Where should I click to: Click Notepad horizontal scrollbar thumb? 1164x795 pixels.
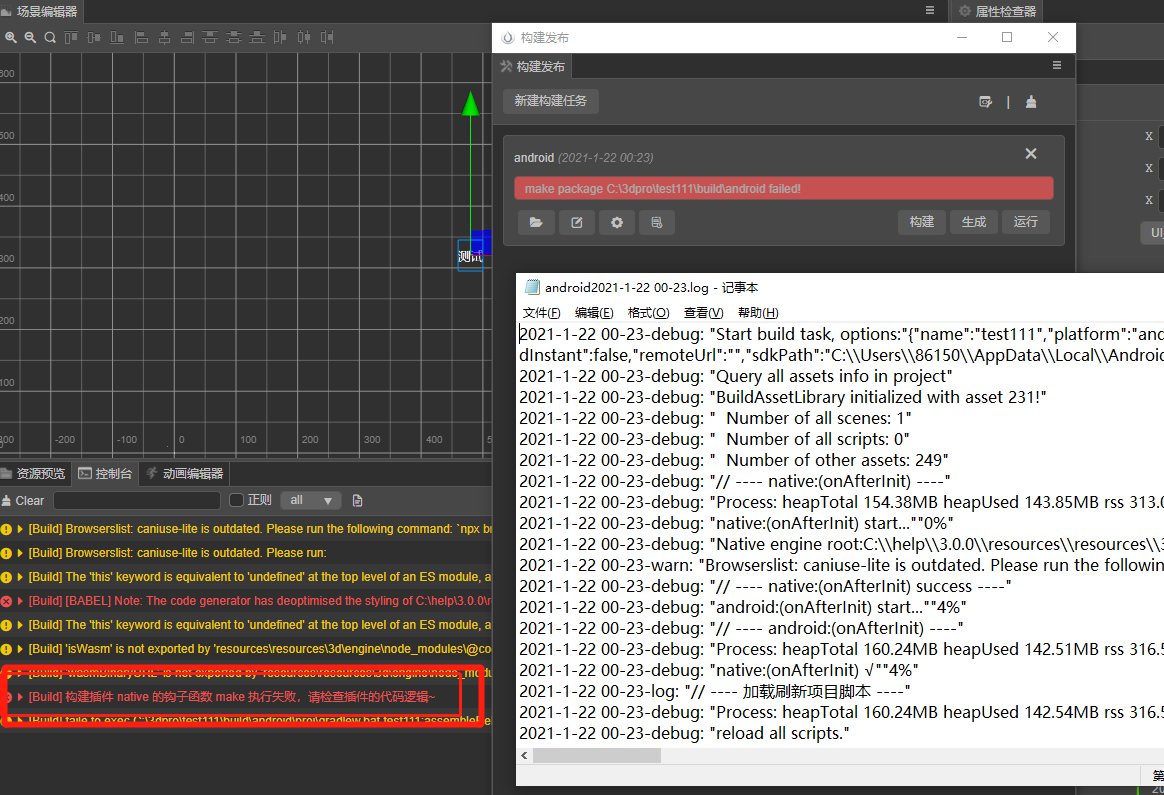point(597,756)
